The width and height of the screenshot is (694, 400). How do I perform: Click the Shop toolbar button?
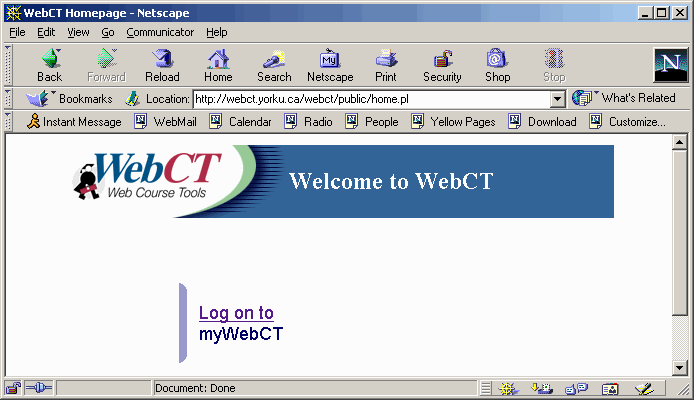pos(497,65)
